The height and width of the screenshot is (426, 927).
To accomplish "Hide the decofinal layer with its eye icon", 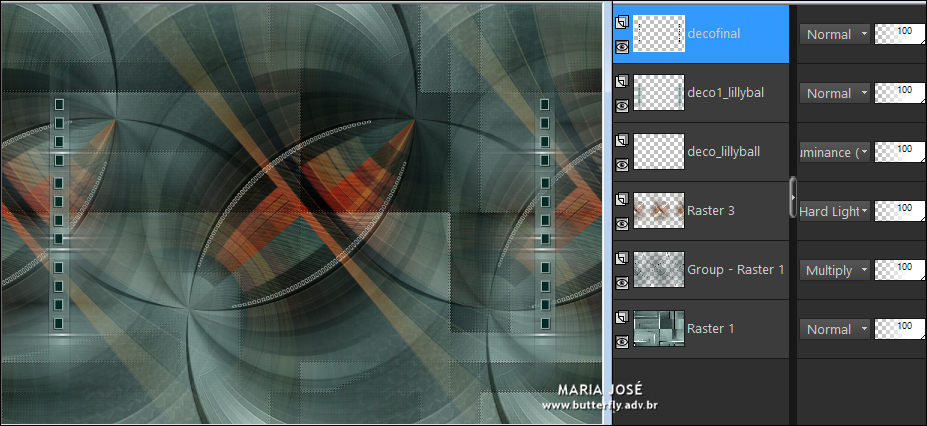I will coord(621,46).
